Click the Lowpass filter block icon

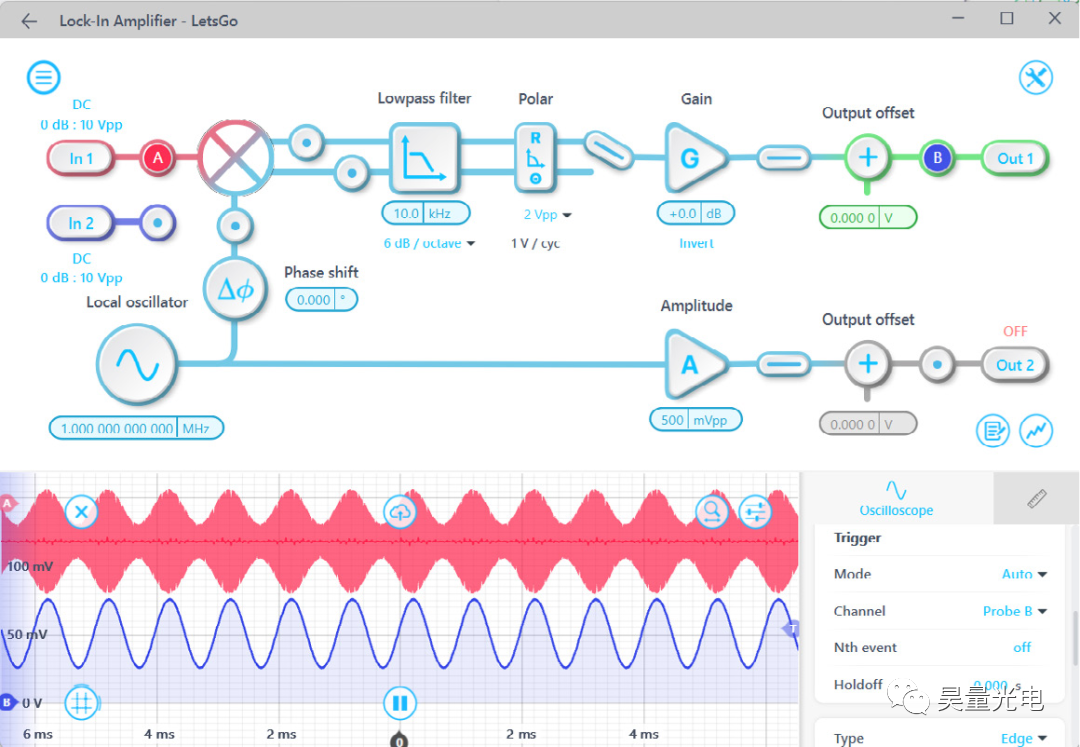(424, 158)
